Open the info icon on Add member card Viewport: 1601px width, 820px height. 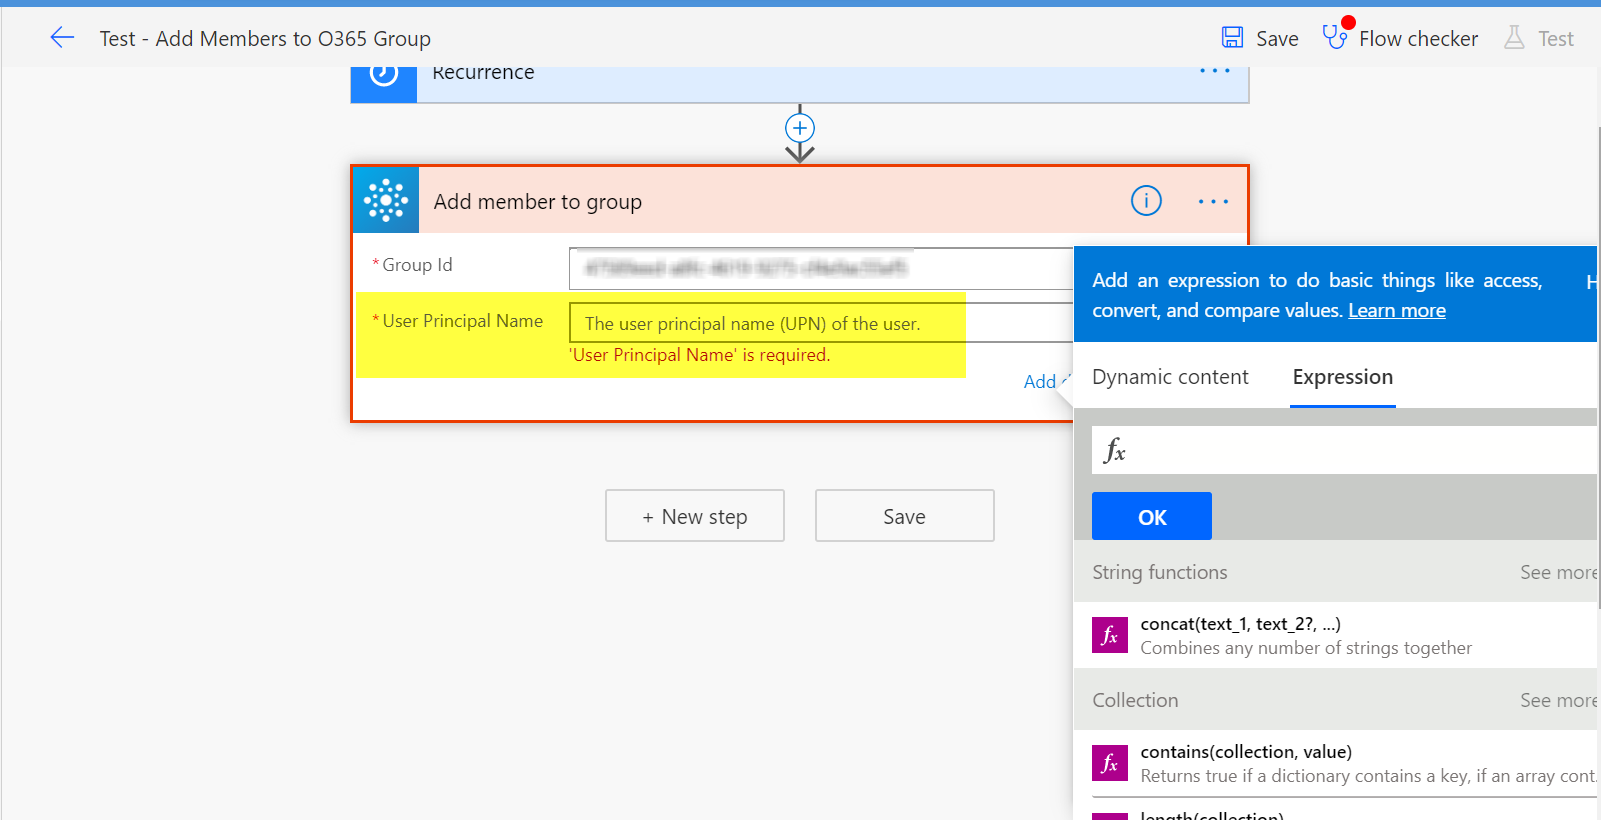pyautogui.click(x=1146, y=201)
